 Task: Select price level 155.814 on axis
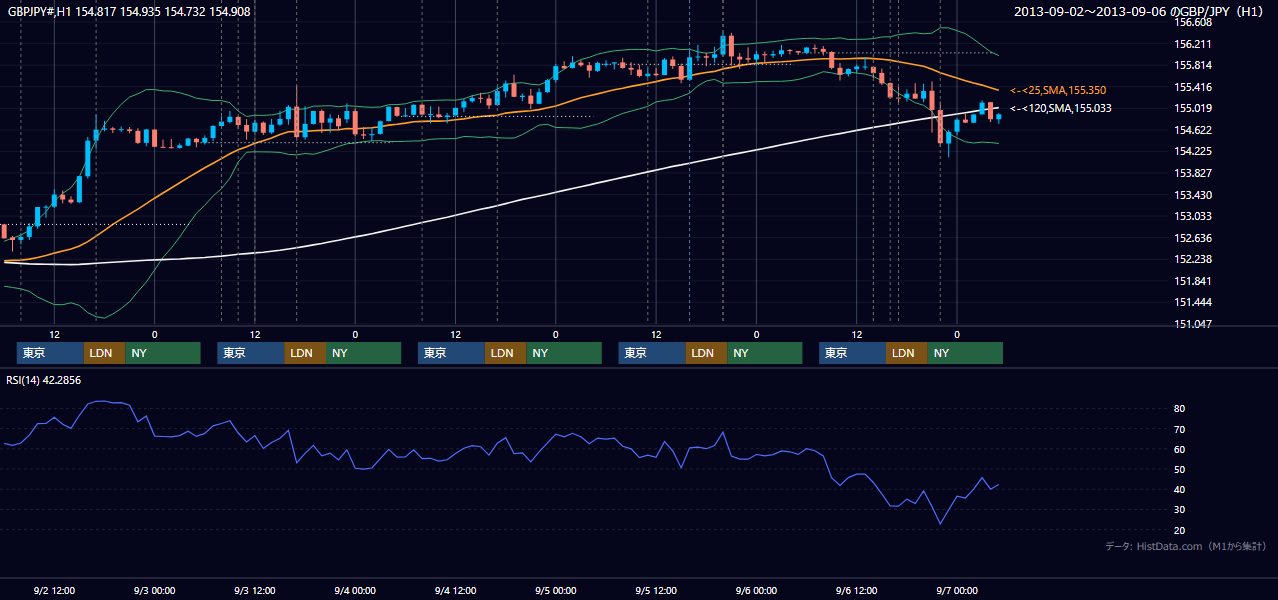[1194, 65]
